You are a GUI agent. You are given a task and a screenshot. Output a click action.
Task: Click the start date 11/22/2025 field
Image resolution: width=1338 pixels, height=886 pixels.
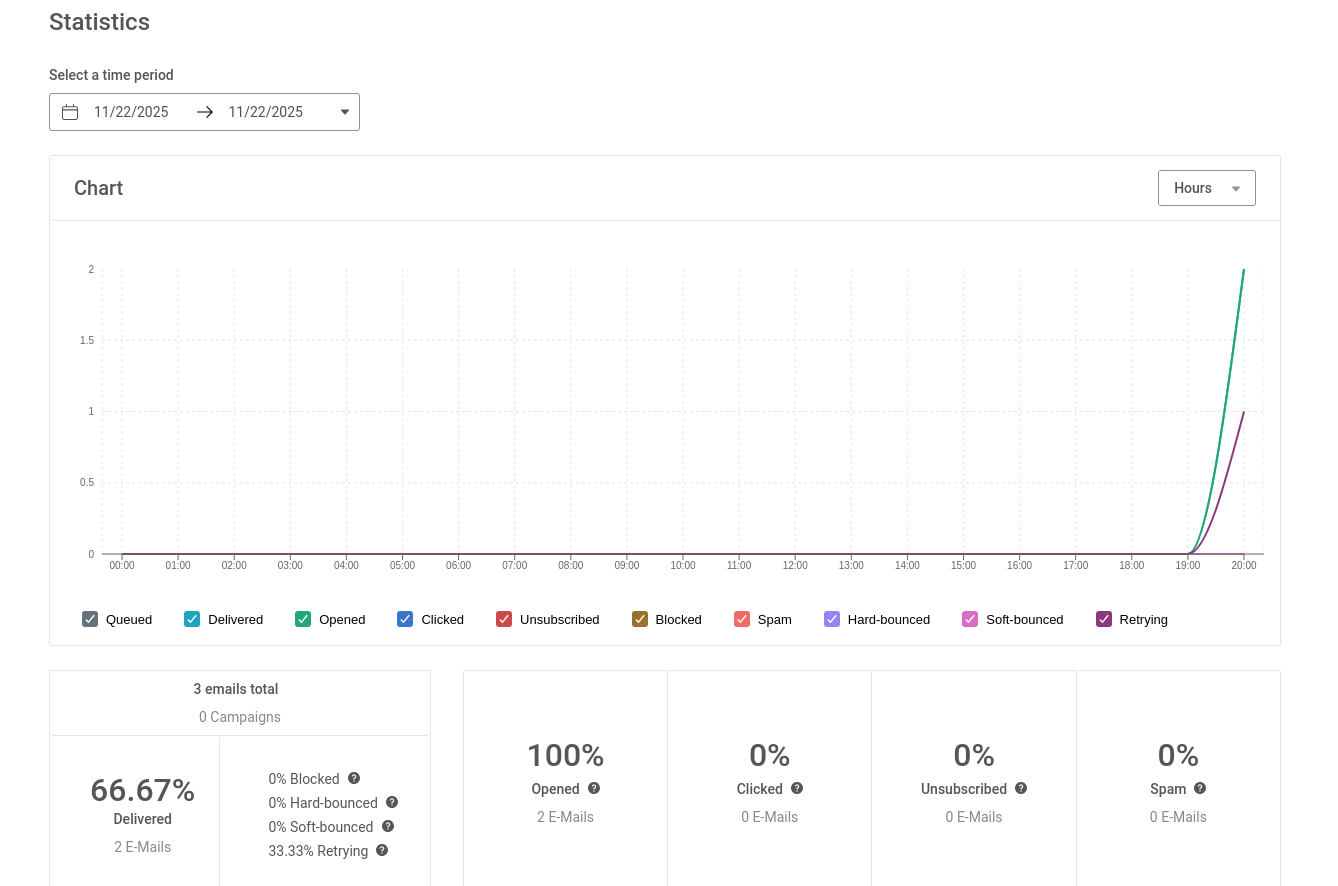click(x=131, y=112)
